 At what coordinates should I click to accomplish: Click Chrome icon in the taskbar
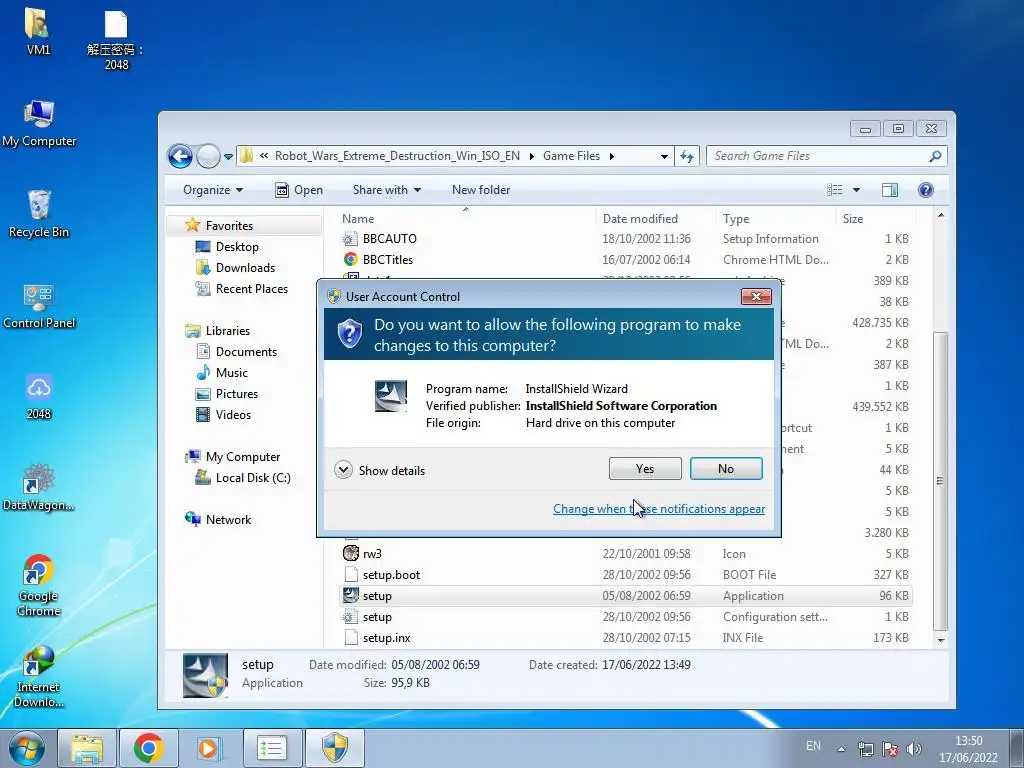tap(148, 748)
